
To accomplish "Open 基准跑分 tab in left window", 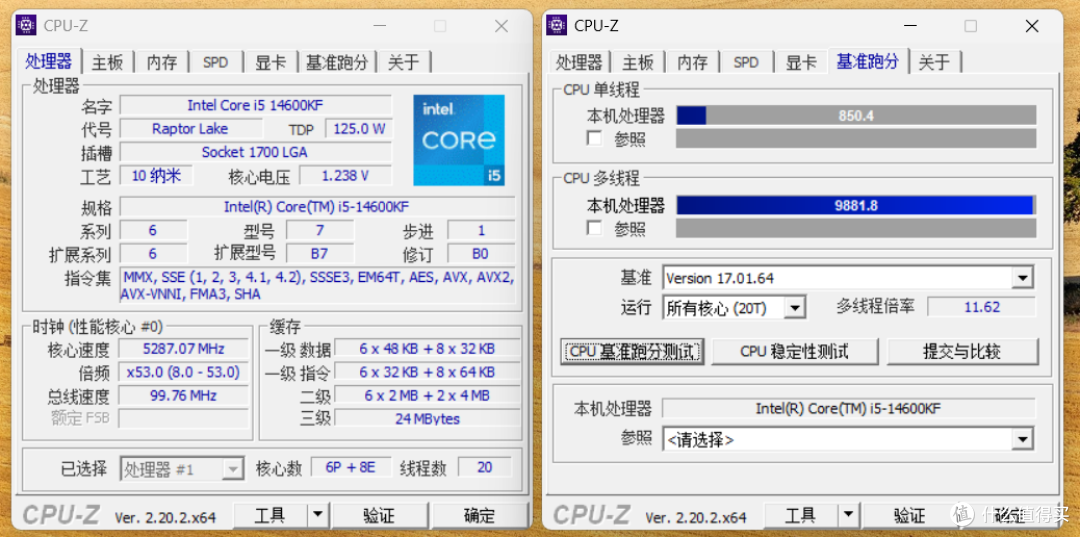I will pos(337,62).
